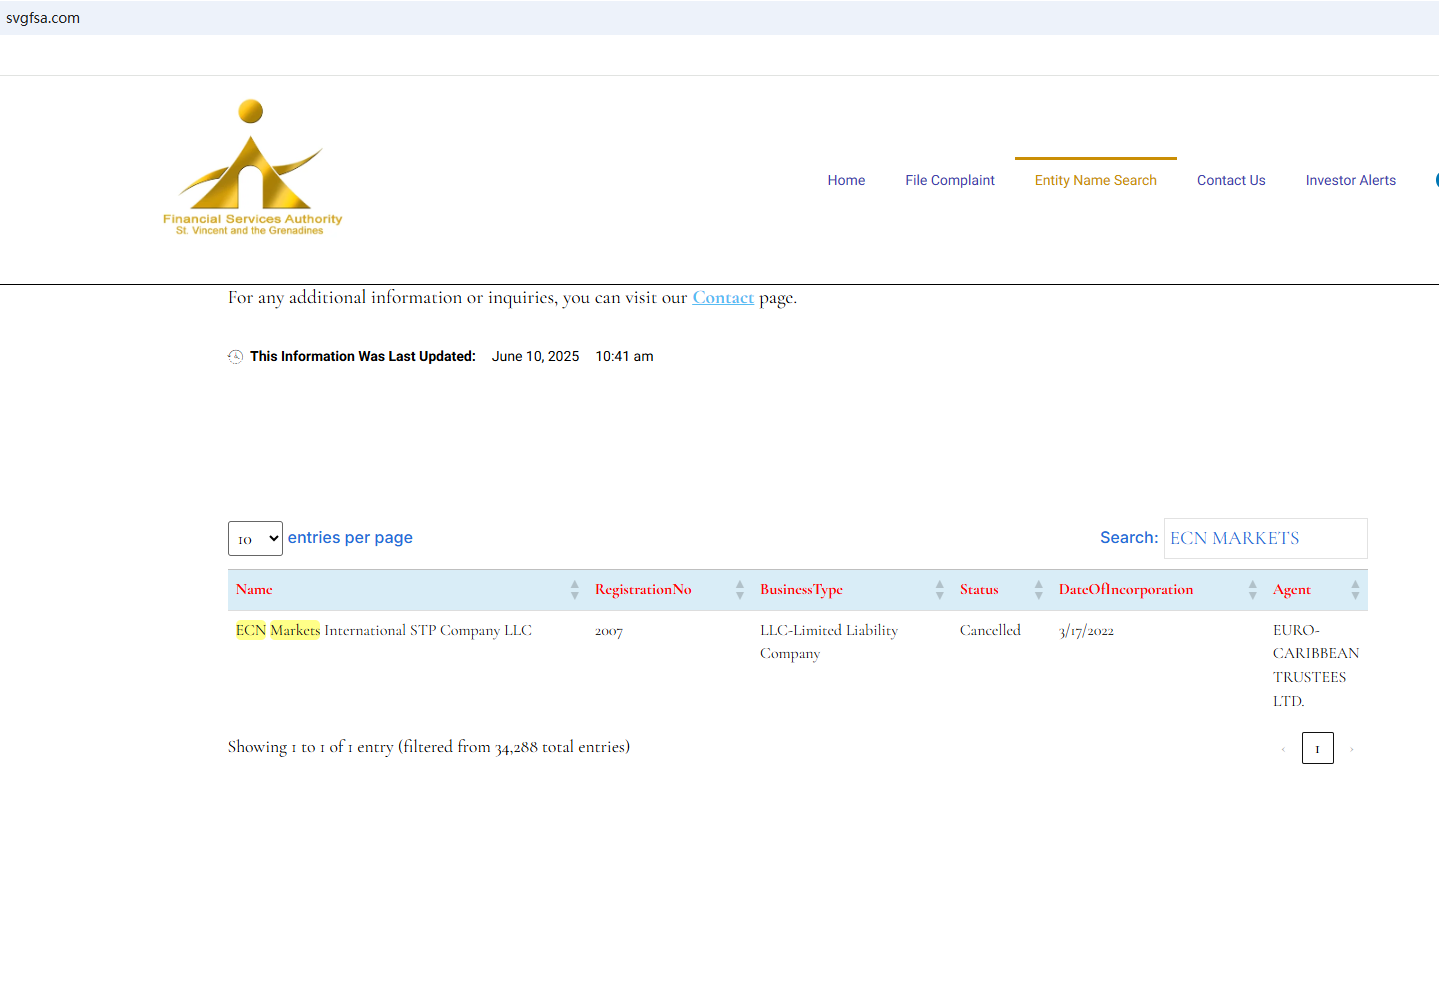The image size is (1439, 985).
Task: Select the Entity Name Search tab
Action: (x=1095, y=180)
